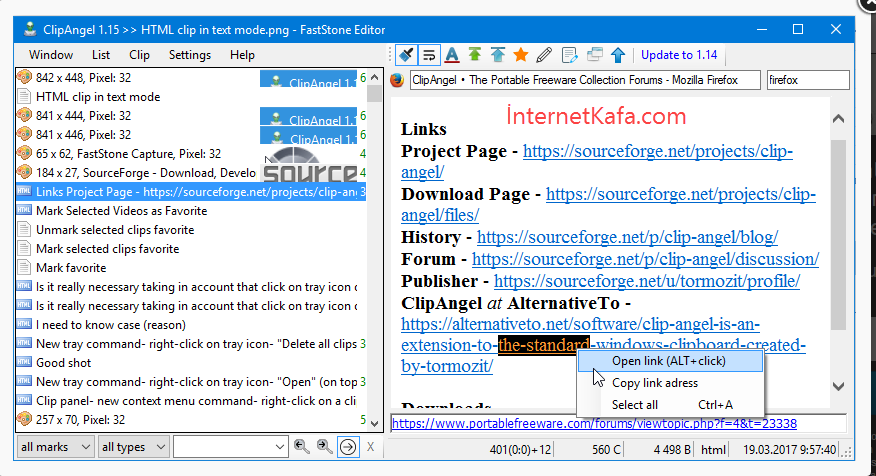Open the Help menu
The height and width of the screenshot is (476, 876).
pyautogui.click(x=242, y=55)
